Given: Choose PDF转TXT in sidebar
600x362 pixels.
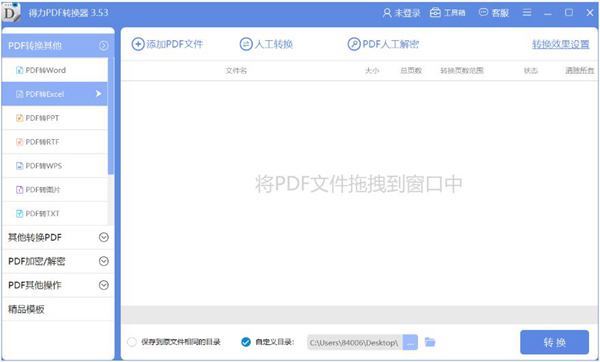Looking at the screenshot, I should [x=55, y=214].
